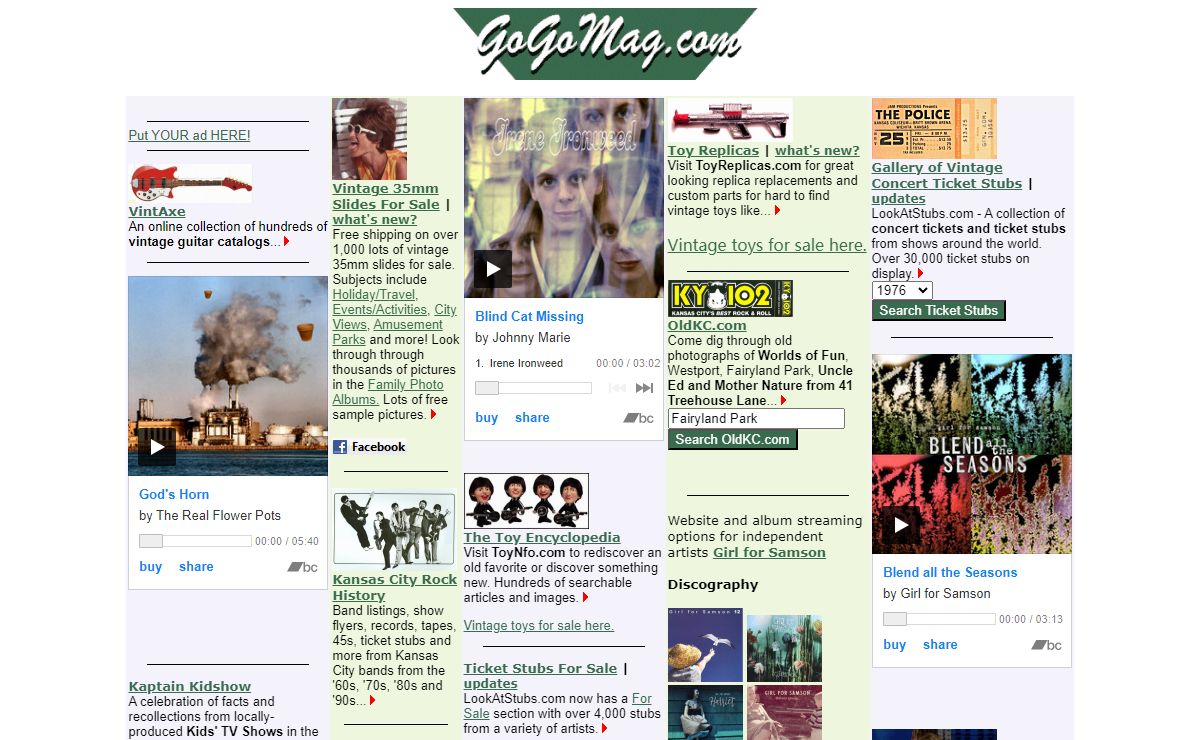
Task: Open the VintAxe link
Action: [x=157, y=211]
